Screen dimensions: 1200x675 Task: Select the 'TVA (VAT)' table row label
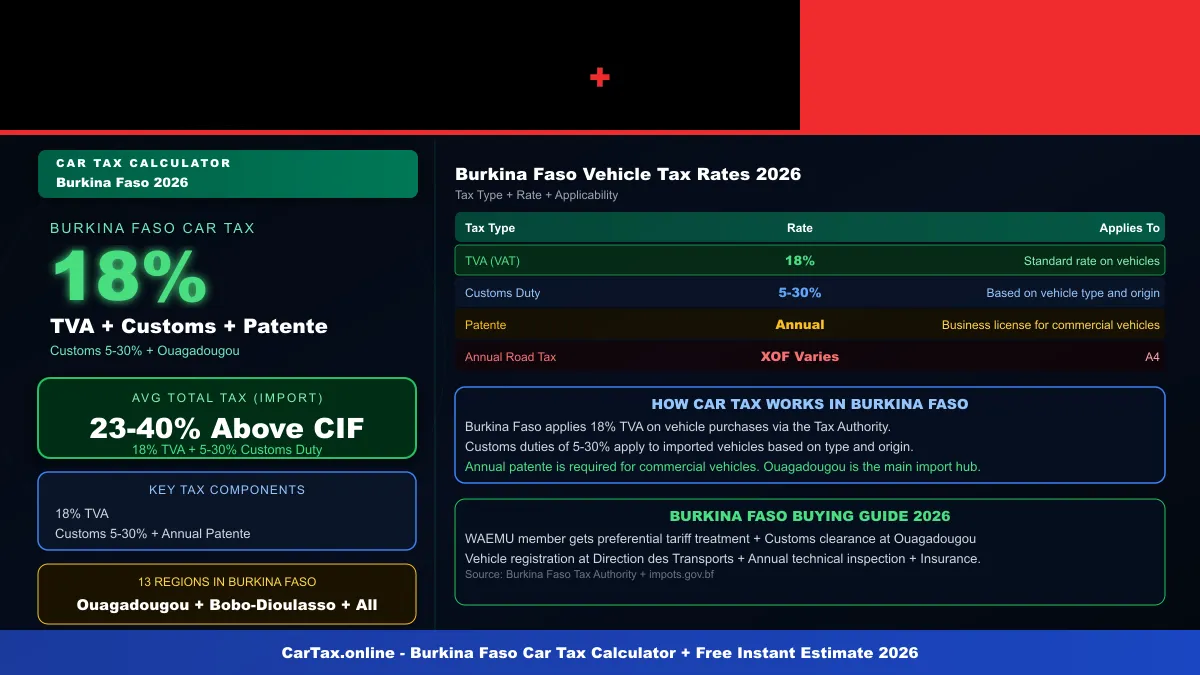[492, 261]
